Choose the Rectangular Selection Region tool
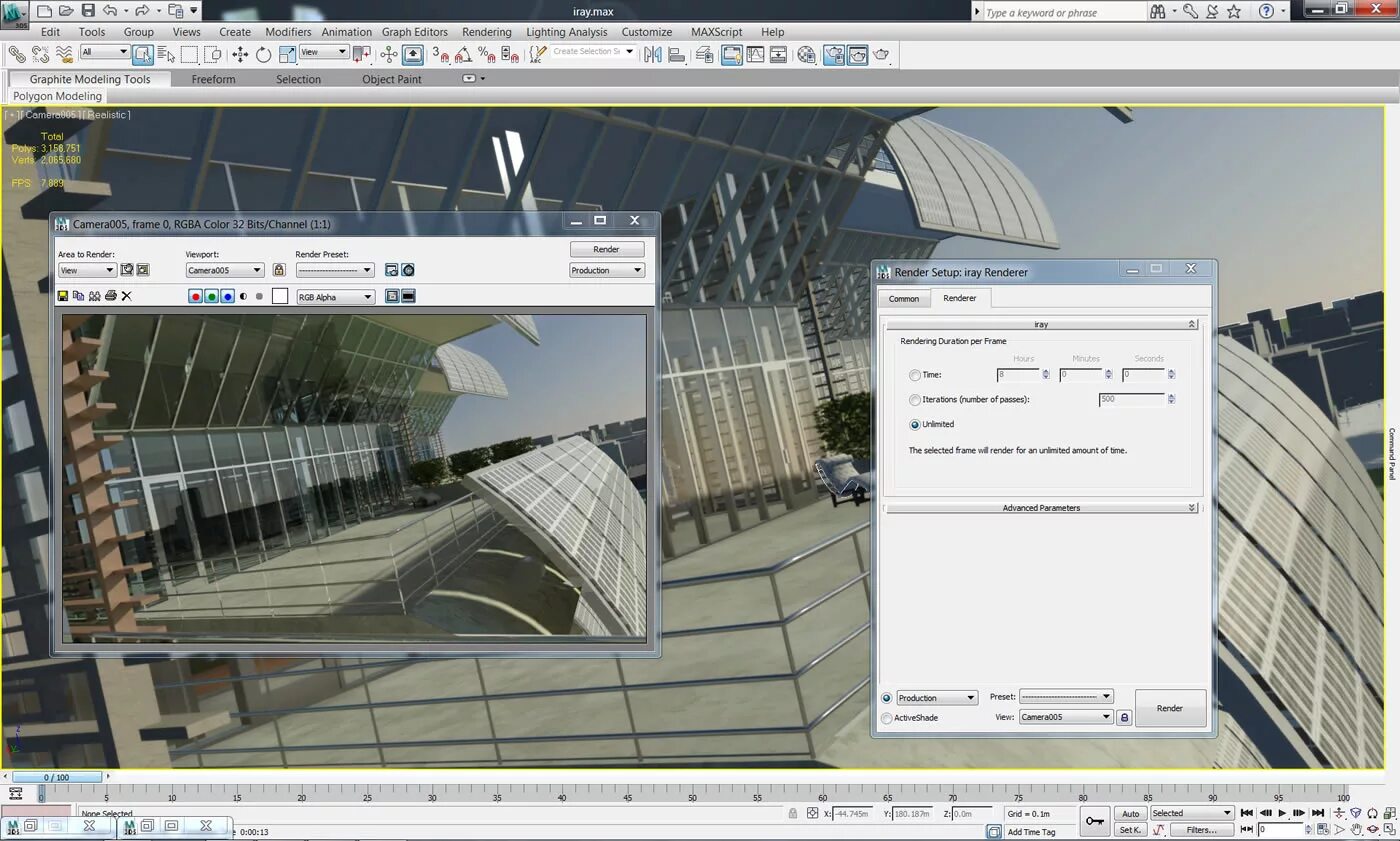Screen dimensions: 1400x841 point(189,54)
